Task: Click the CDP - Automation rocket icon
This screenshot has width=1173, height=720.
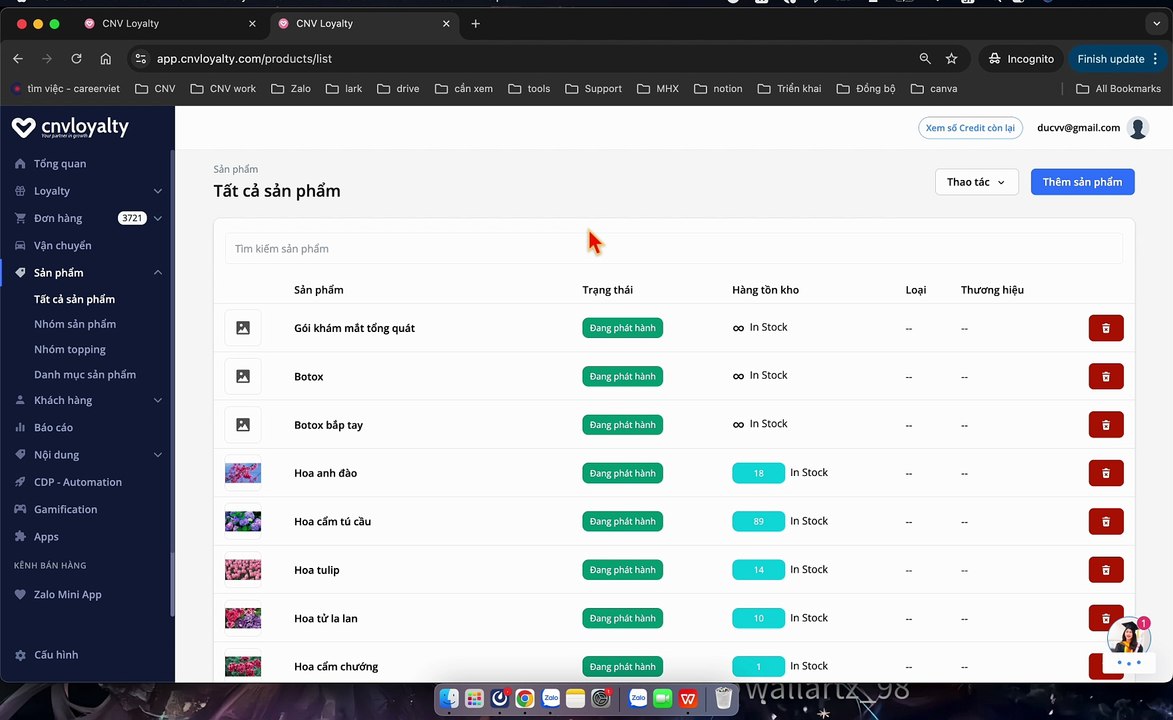Action: coord(20,482)
